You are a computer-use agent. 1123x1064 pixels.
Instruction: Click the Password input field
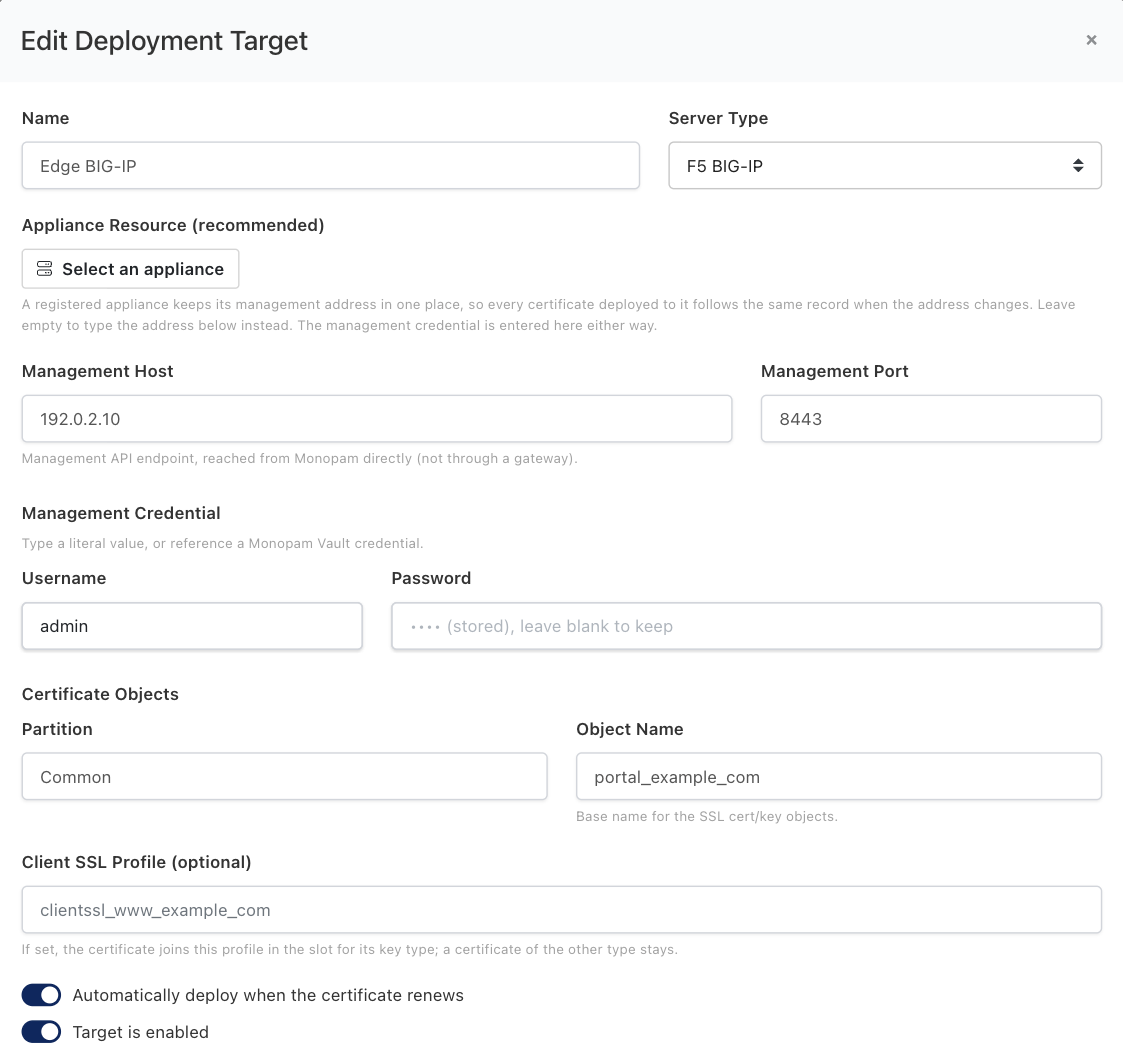[x=746, y=626]
